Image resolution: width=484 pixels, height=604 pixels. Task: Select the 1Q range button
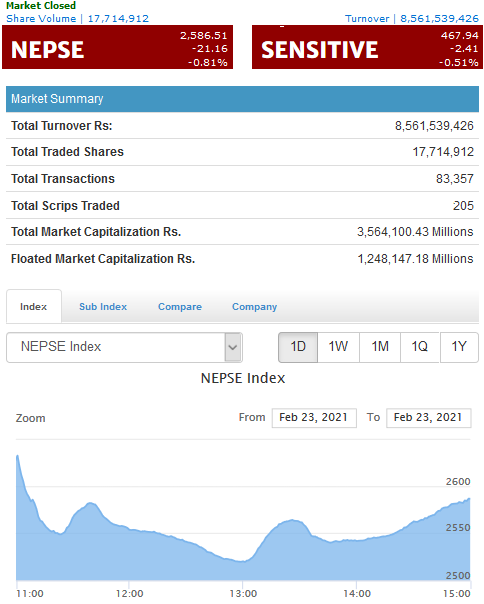(x=420, y=347)
